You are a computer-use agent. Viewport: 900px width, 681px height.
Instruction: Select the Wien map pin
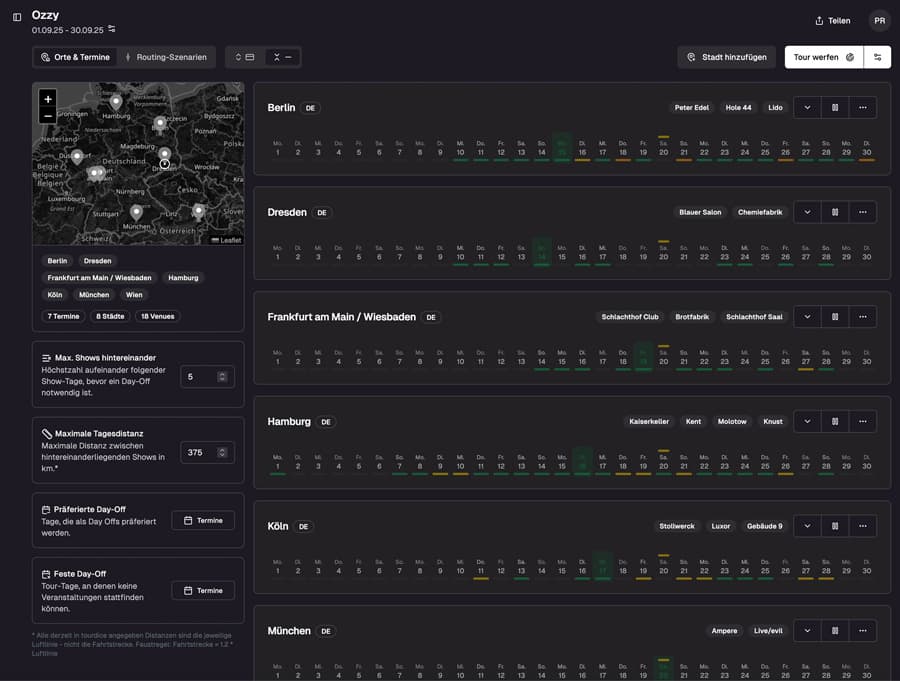(x=199, y=211)
